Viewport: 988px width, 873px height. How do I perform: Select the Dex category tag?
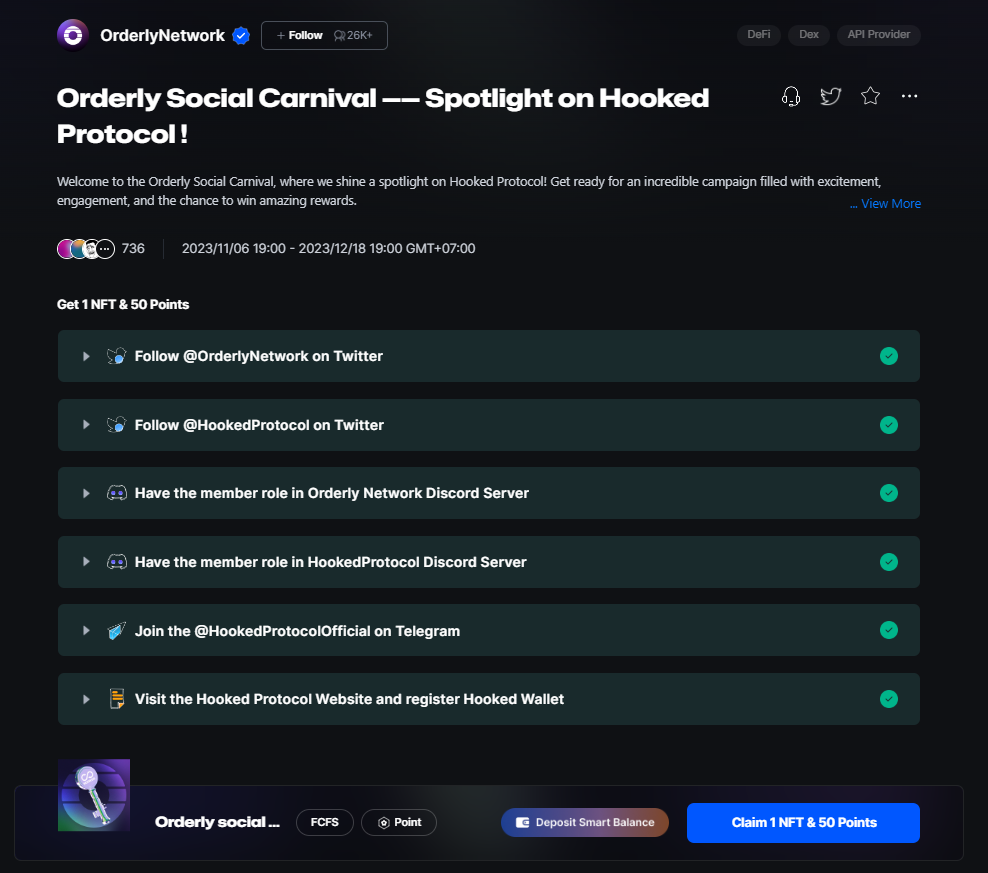pos(808,34)
